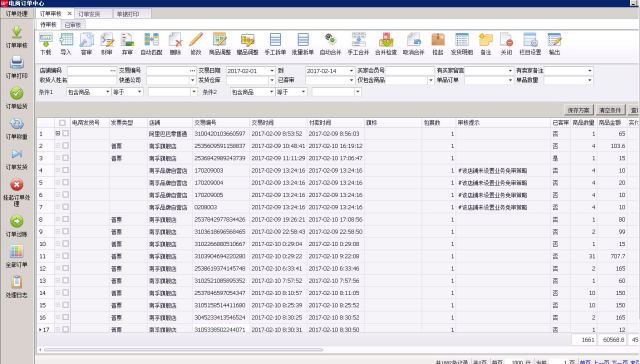Click the browse button of 交易编号 field
Screen dimensions: 640x364
[192, 71]
